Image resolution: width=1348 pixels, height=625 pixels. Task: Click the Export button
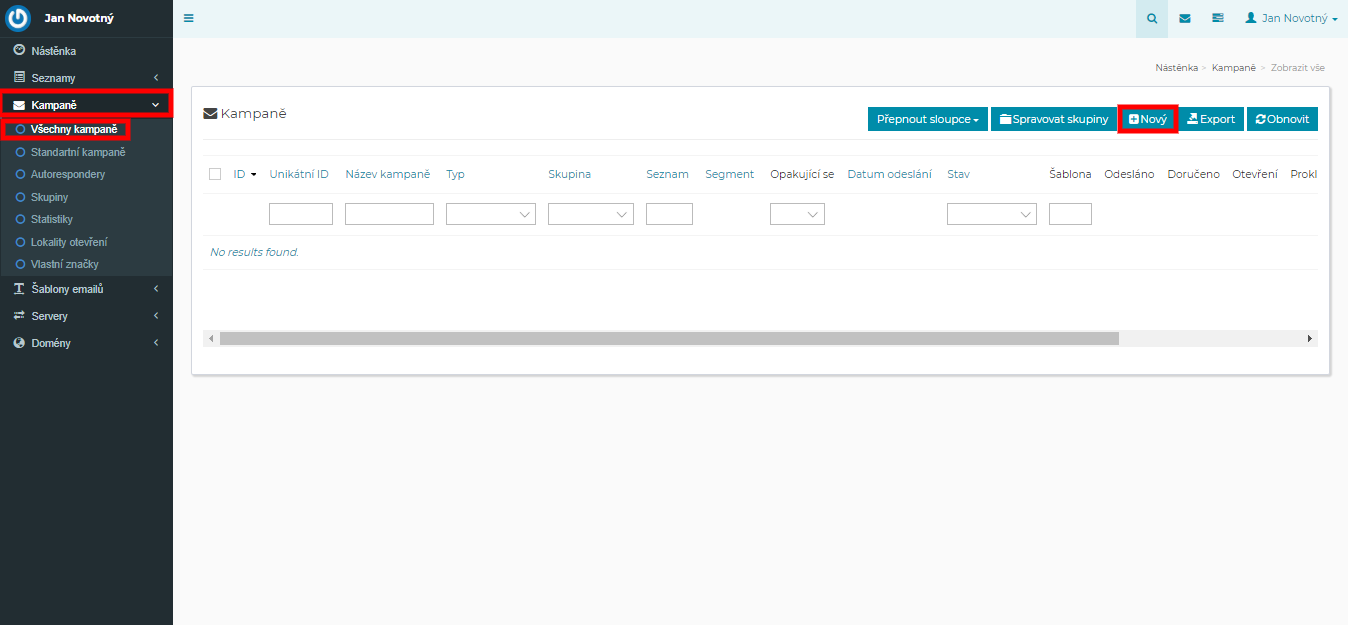1211,119
